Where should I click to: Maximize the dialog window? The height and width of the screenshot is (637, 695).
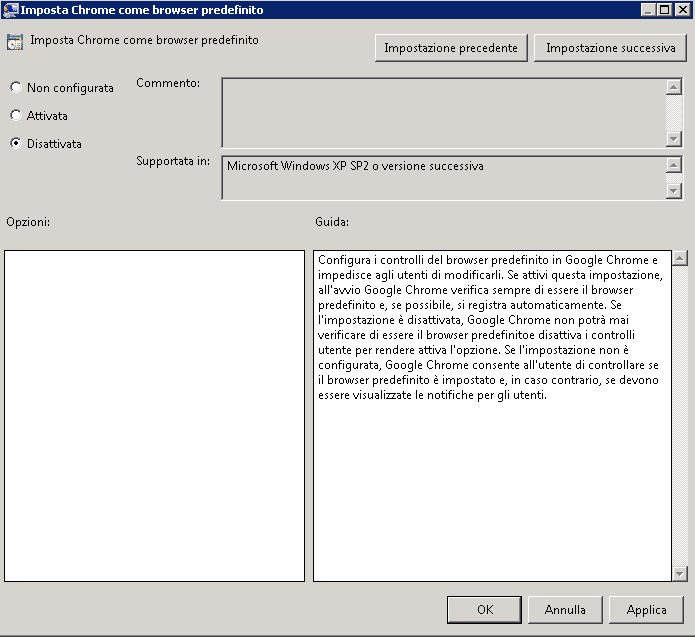(664, 10)
